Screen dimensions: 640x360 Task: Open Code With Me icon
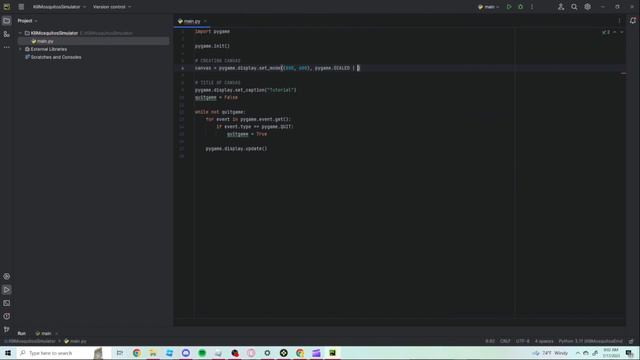click(561, 7)
